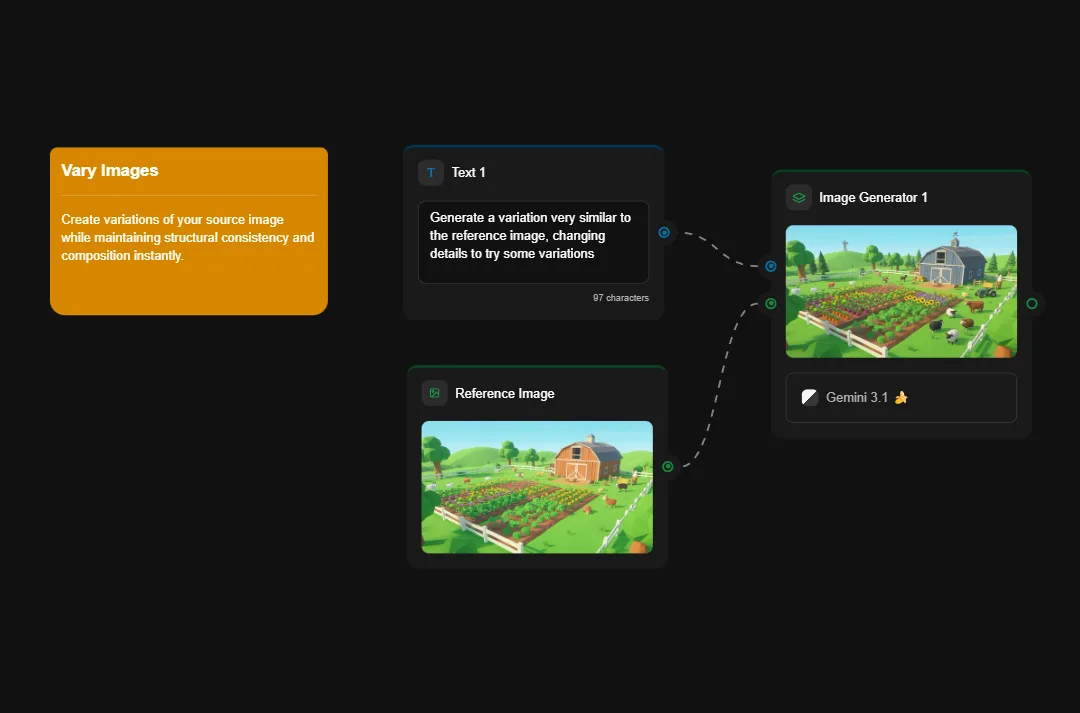
Task: Click the blue text input port on Image Generator 1
Action: (770, 266)
